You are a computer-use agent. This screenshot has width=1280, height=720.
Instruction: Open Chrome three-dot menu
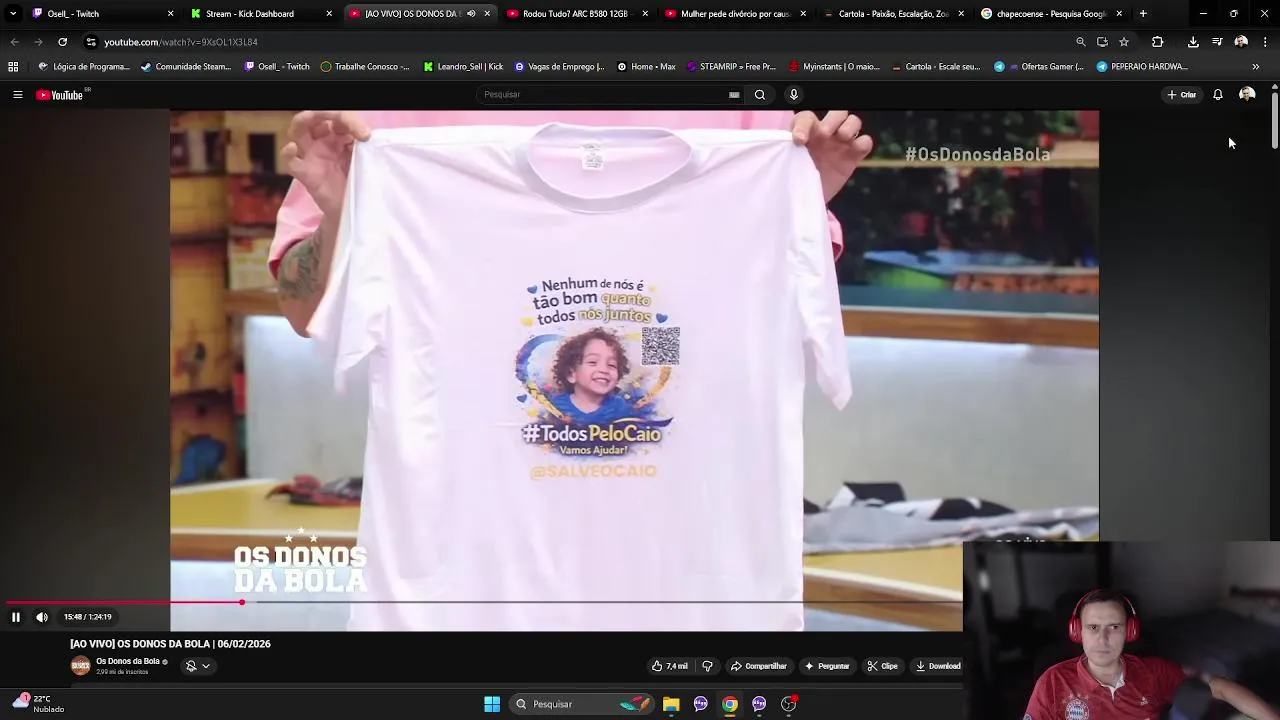pyautogui.click(x=1265, y=42)
